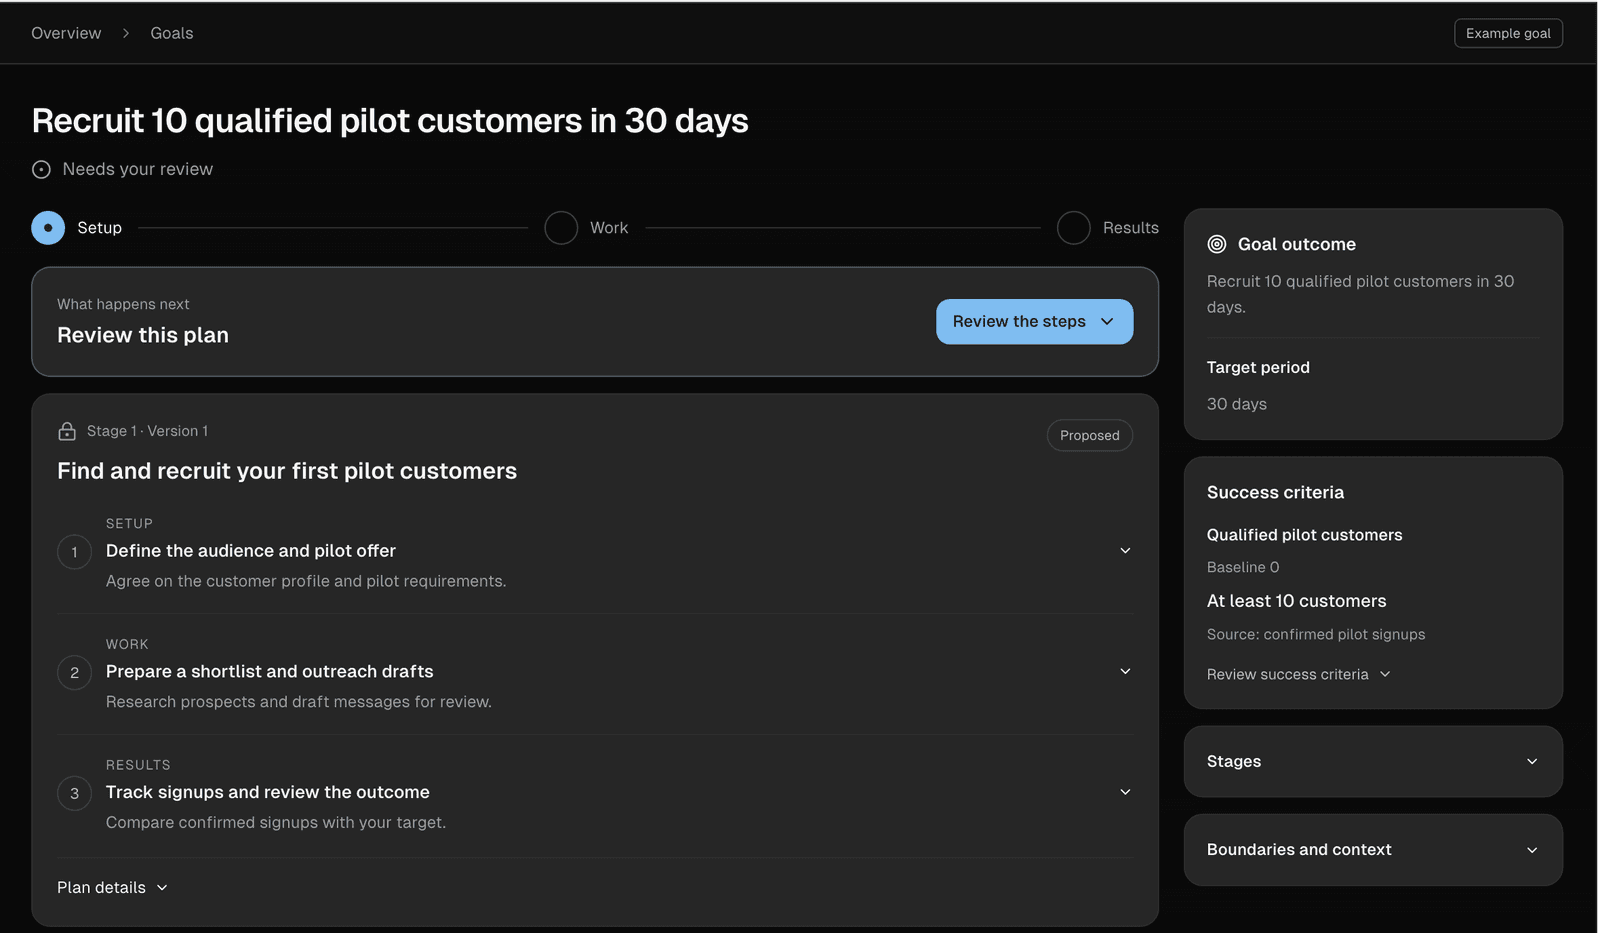This screenshot has height=933, width=1600.
Task: Click the breadcrumb separator arrow after Overview
Action: [126, 33]
